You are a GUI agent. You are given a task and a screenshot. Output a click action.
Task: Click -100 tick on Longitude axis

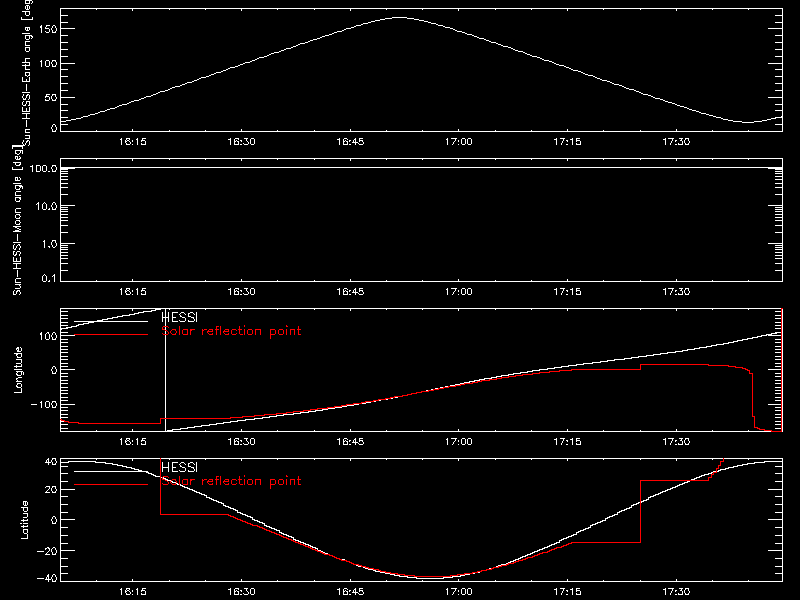coord(44,405)
